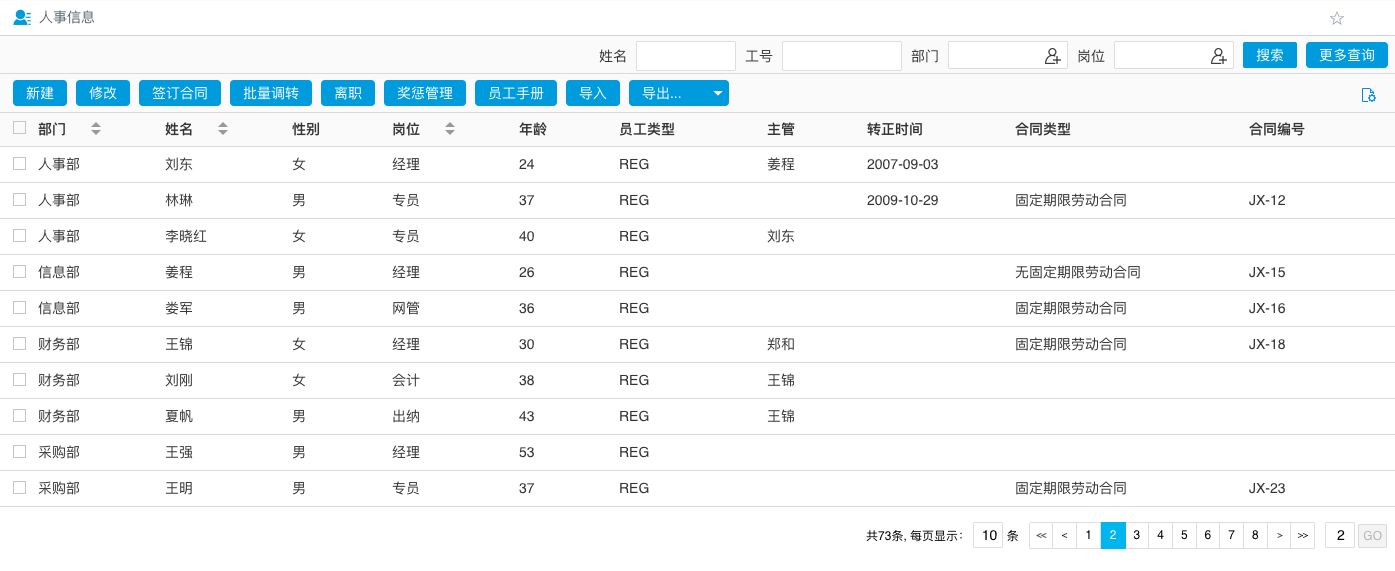1395x571 pixels.
Task: Open the column settings icon
Action: coord(1368,94)
